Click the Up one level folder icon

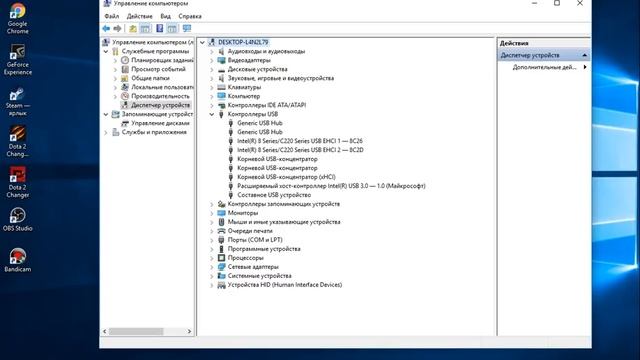[133, 28]
